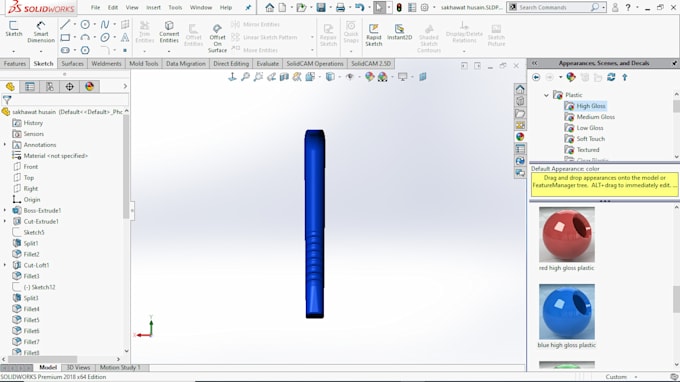
Task: Expand FeatureManager tabs with right chevron
Action: click(x=125, y=86)
